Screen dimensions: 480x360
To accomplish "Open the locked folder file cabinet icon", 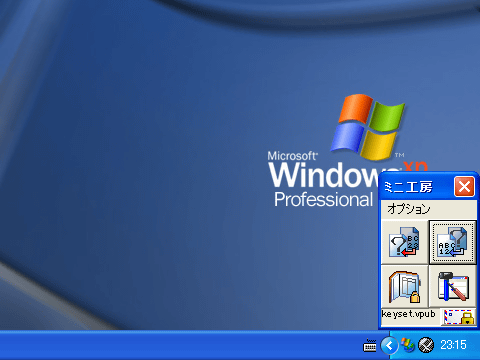I will 405,286.
